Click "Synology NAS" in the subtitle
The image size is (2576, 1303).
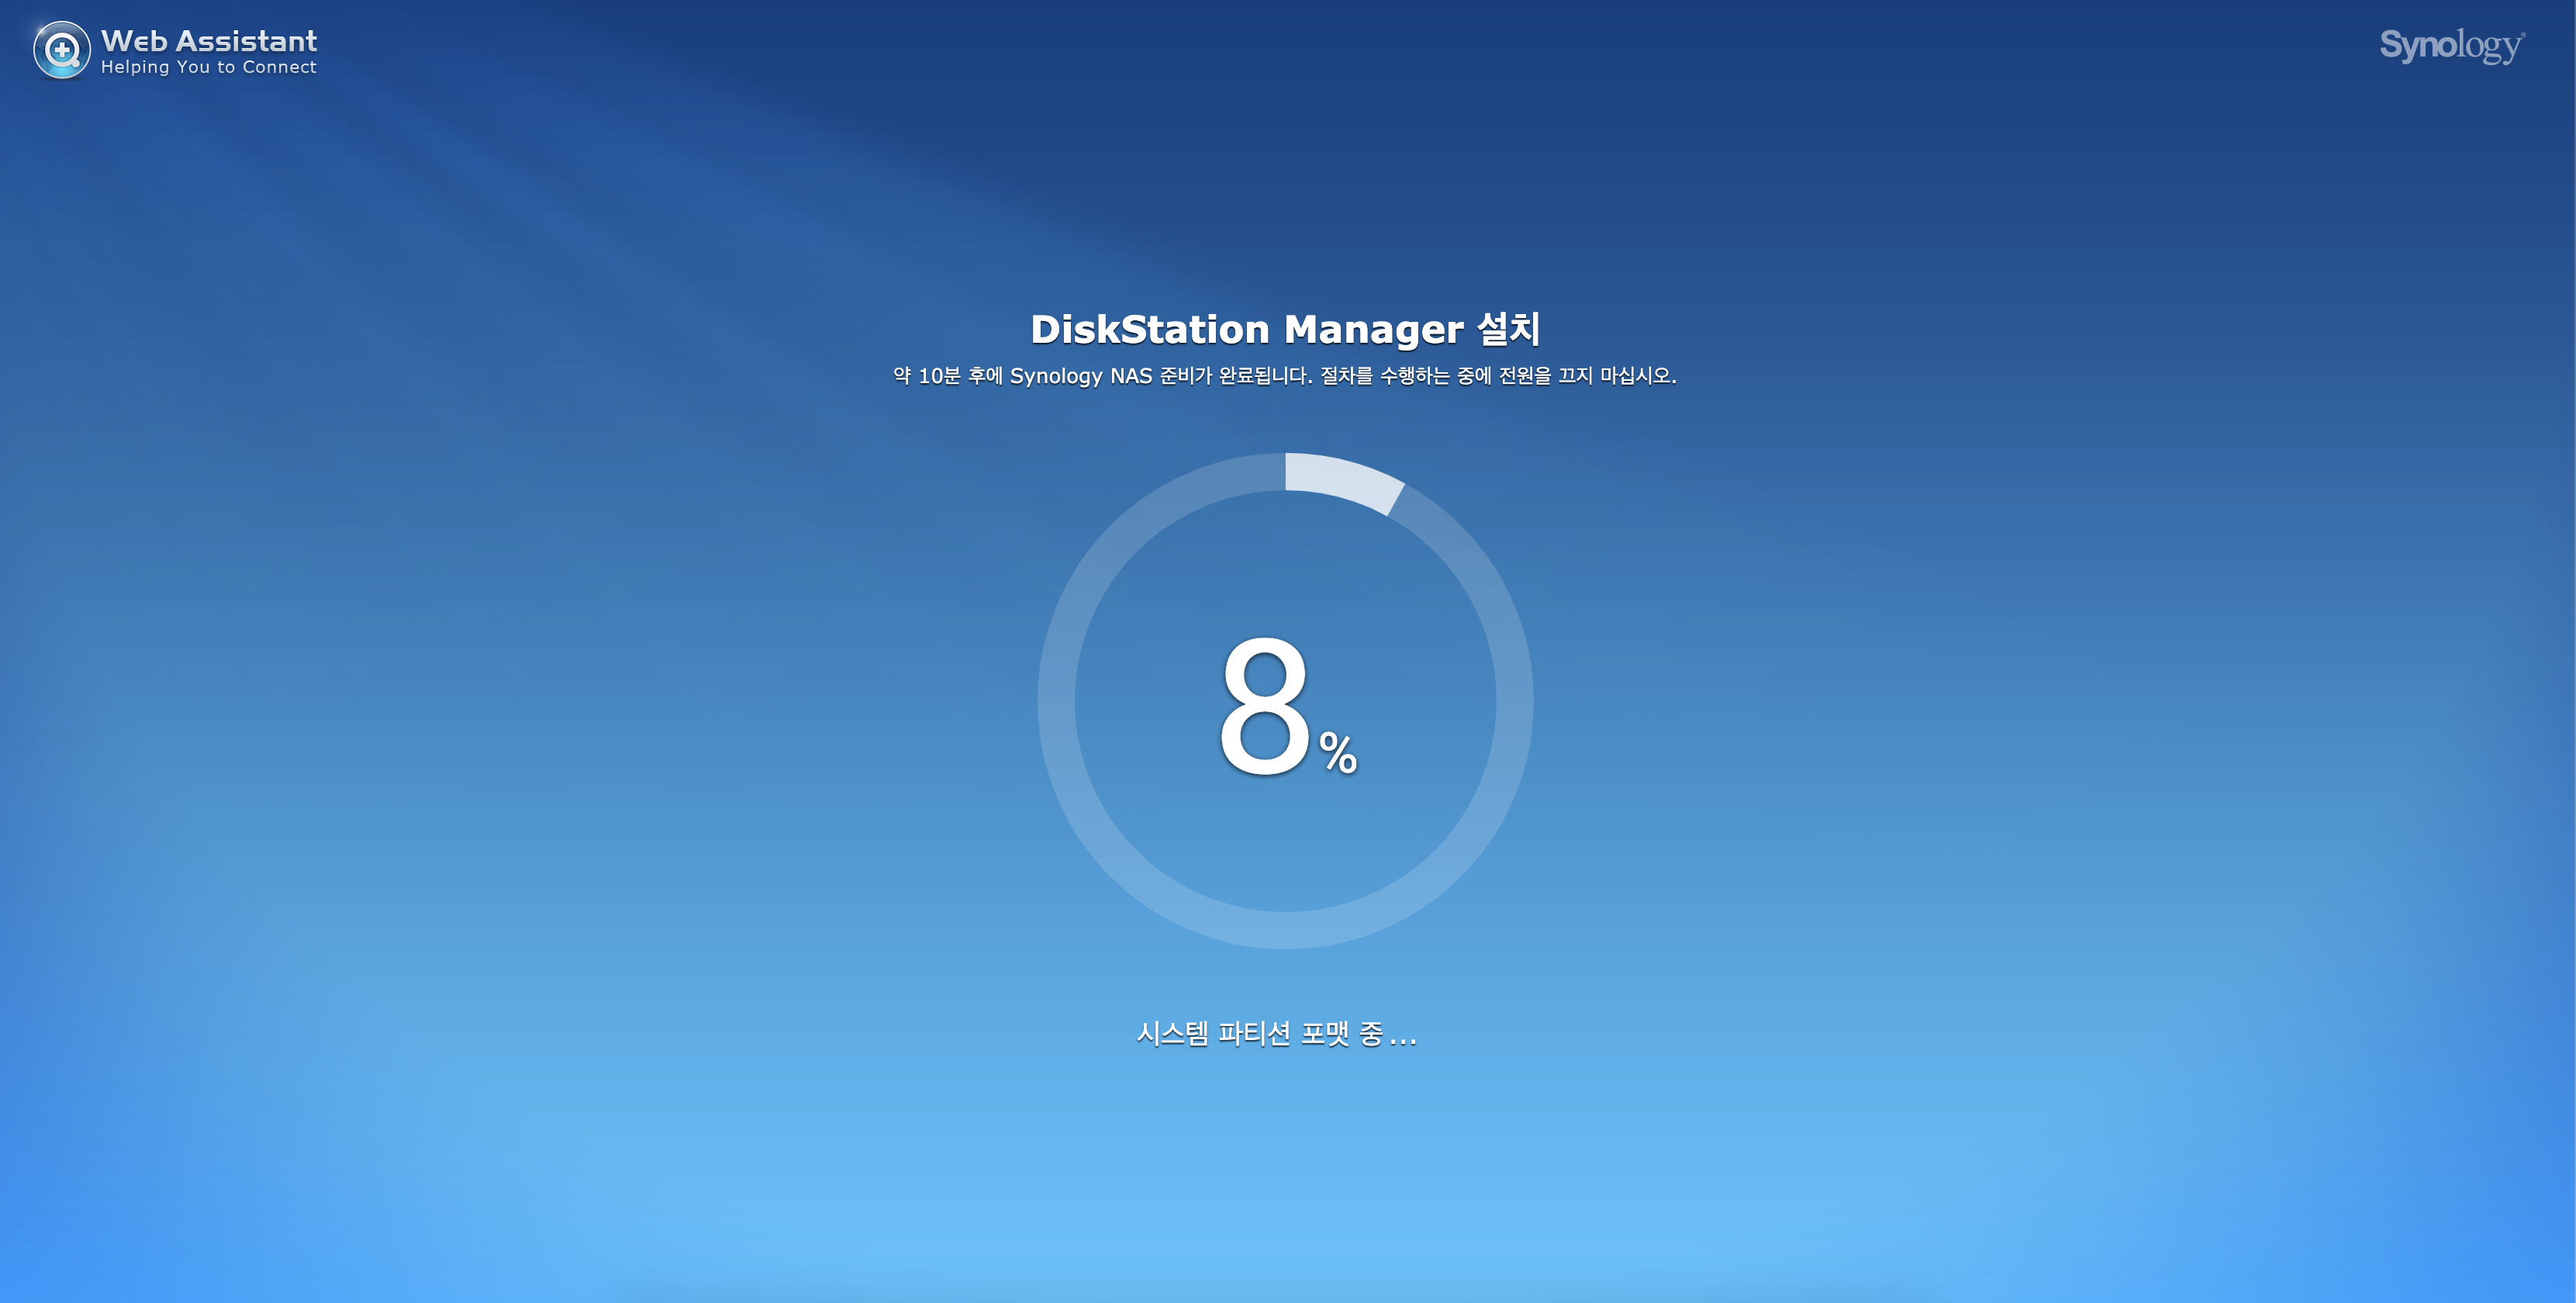point(1080,376)
